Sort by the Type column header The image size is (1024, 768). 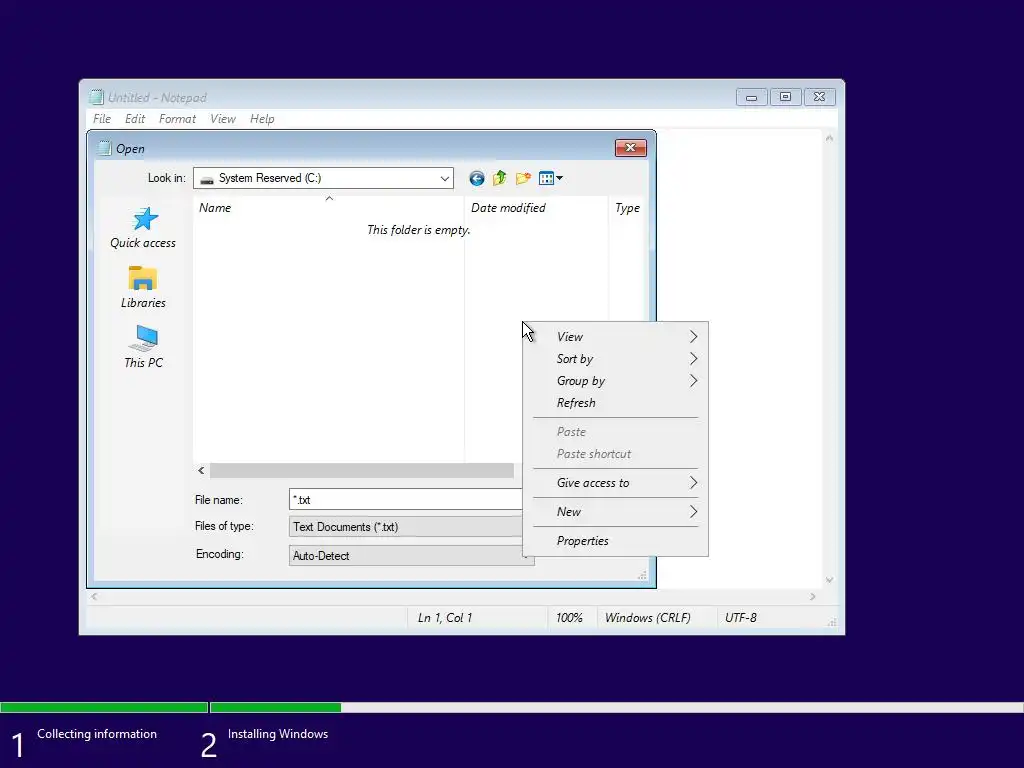point(627,208)
